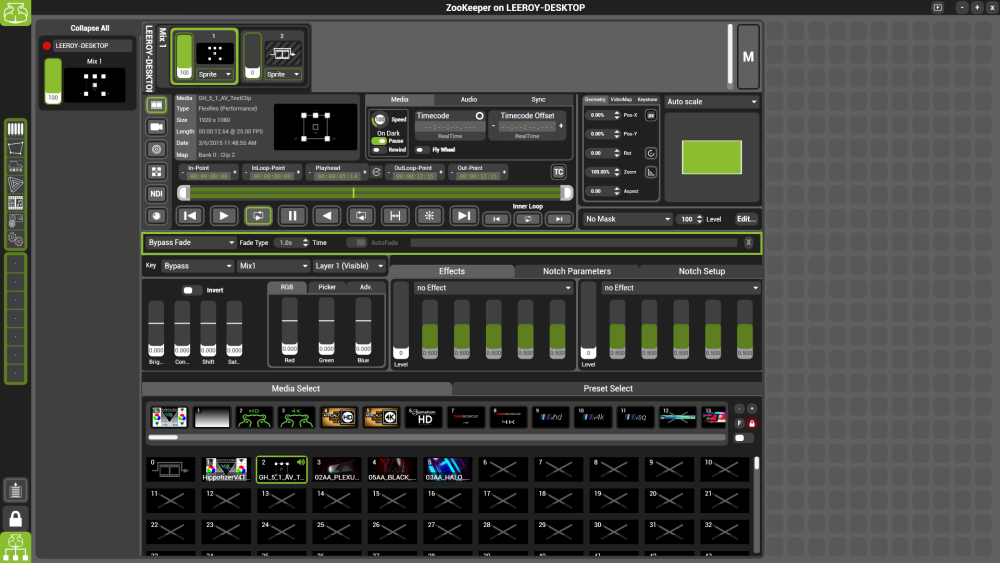Enable the Fly Wheel toggle
This screenshot has height=563, width=1000.
423,150
